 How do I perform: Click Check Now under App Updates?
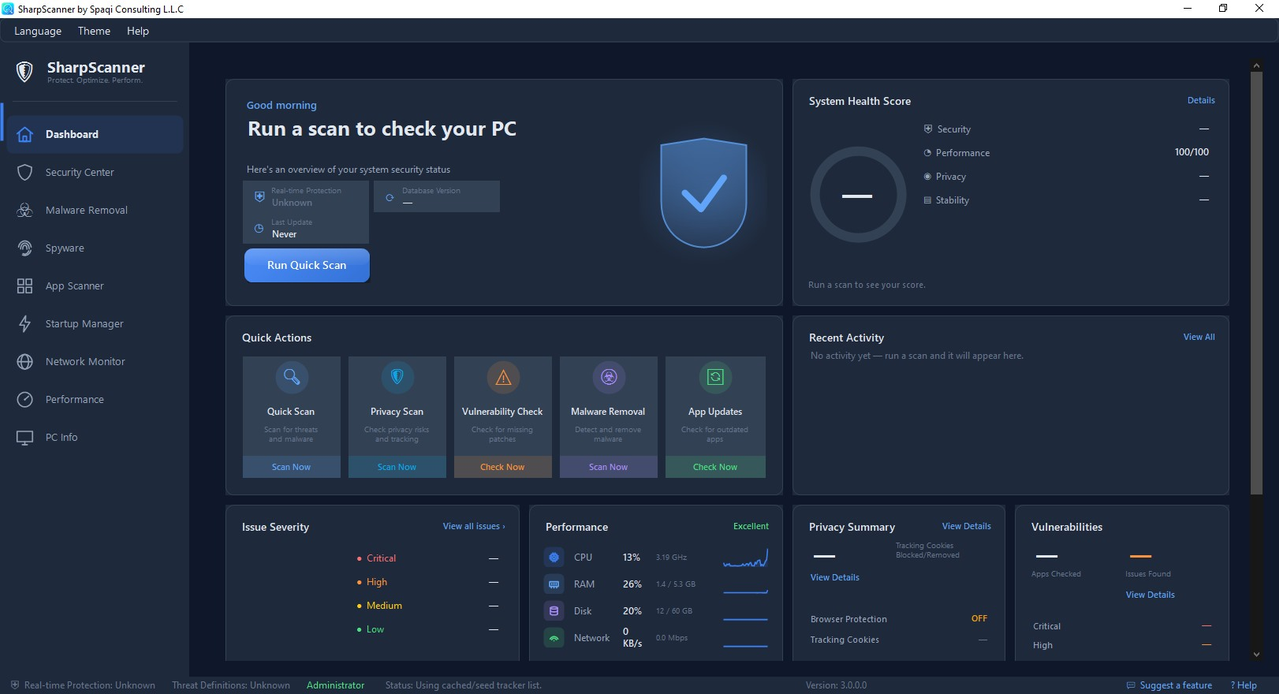coord(715,467)
